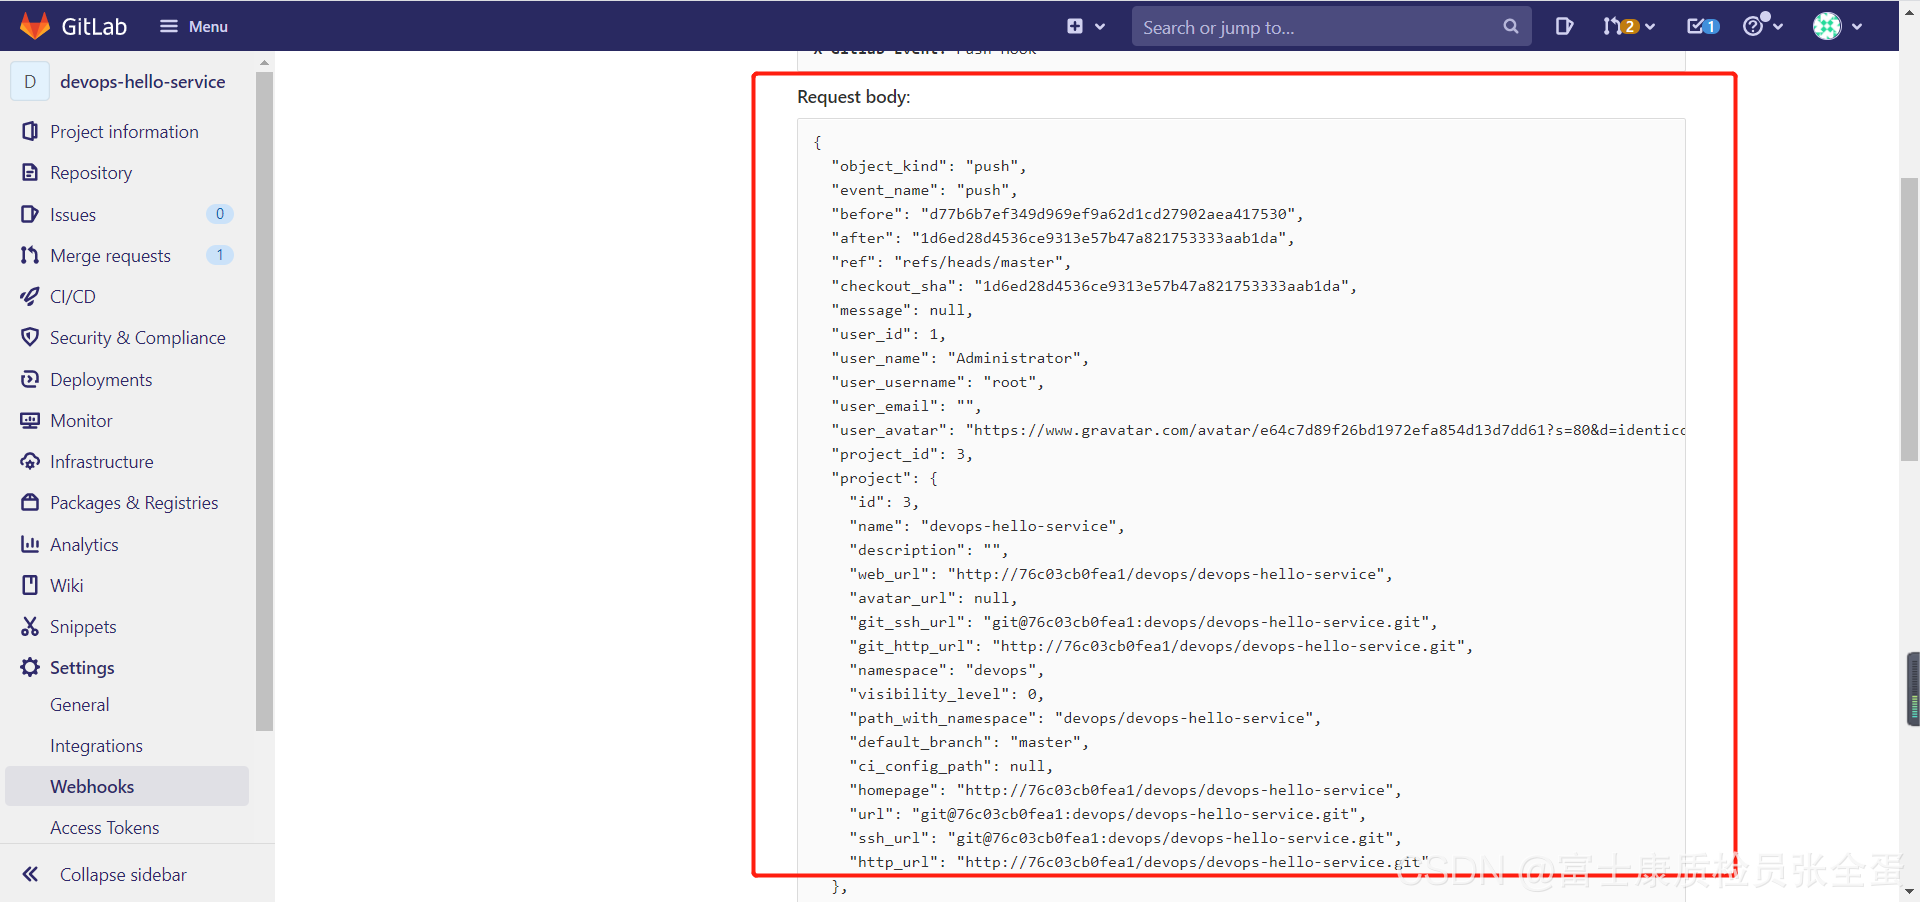Click the page scroll down arrow

click(x=1909, y=892)
